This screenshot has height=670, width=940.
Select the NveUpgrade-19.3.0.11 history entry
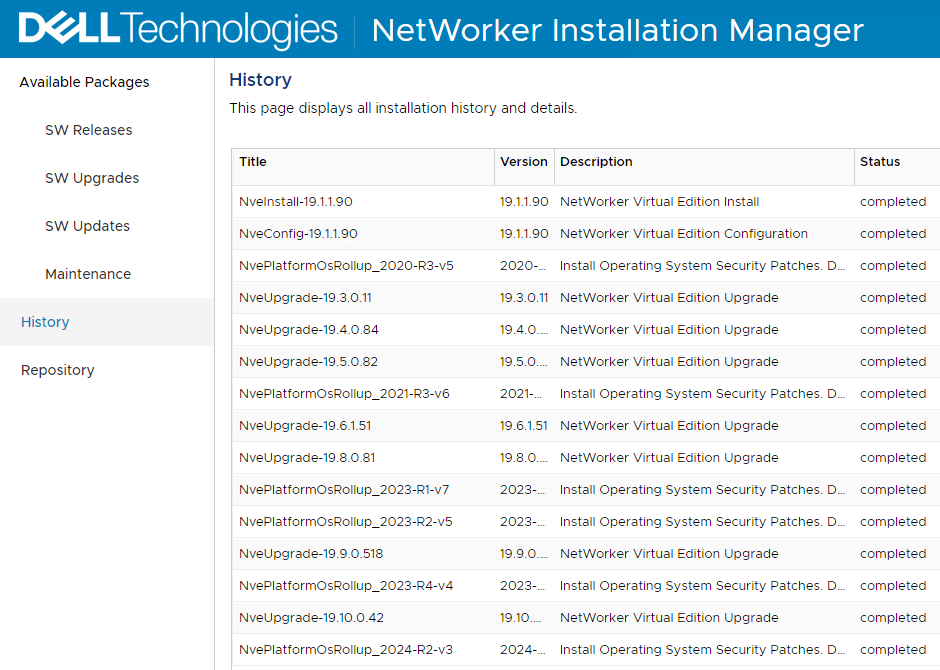coord(305,298)
